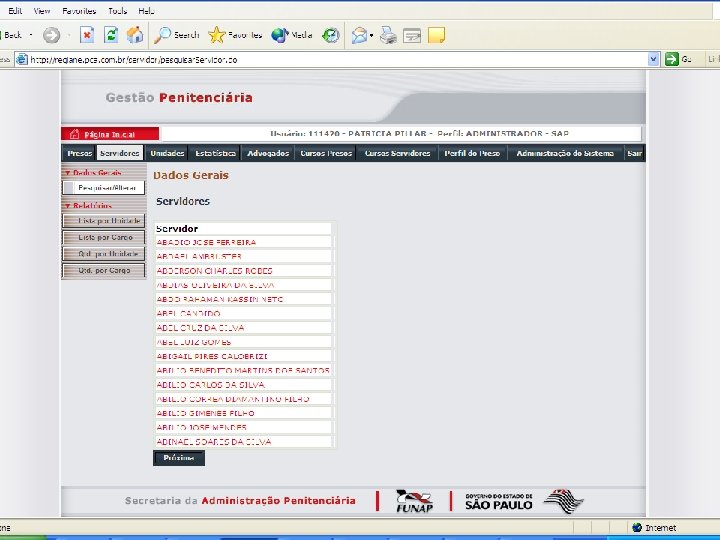The width and height of the screenshot is (720, 540).
Task: Open the View menu
Action: click(x=42, y=11)
